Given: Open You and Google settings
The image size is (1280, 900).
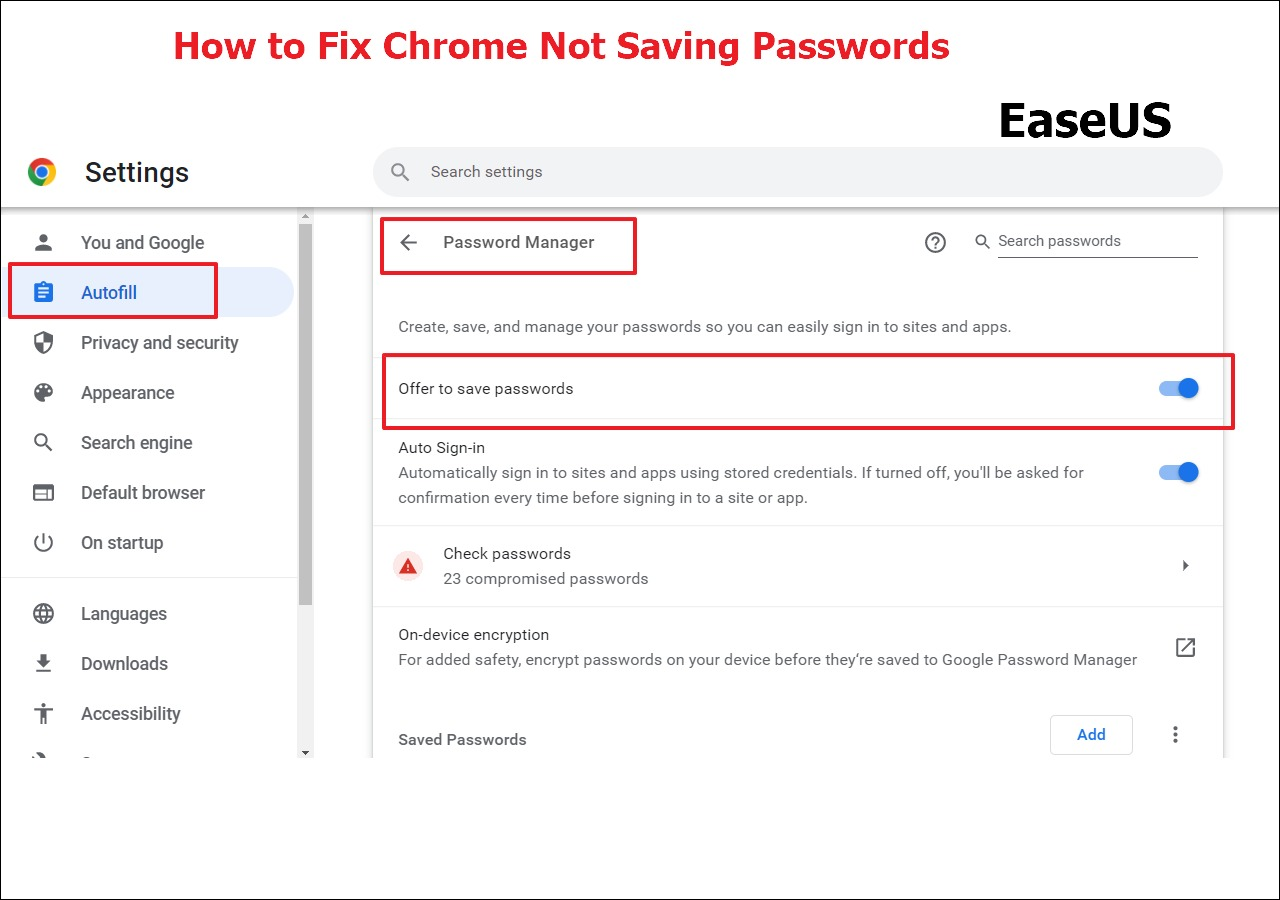Looking at the screenshot, I should click(142, 243).
